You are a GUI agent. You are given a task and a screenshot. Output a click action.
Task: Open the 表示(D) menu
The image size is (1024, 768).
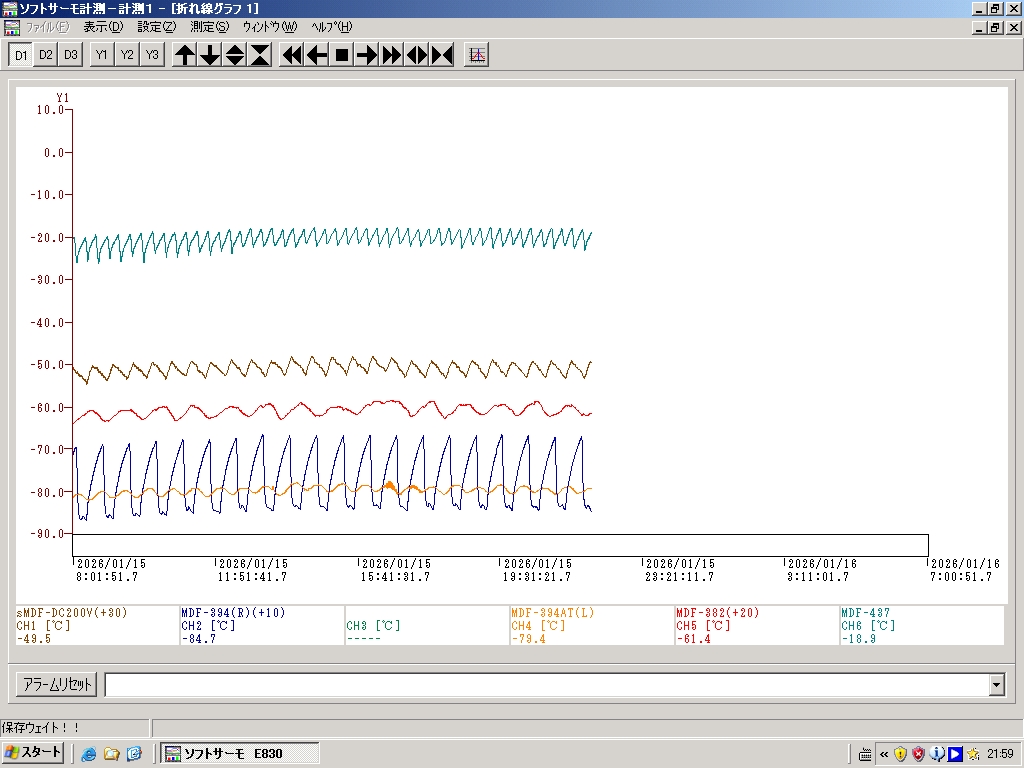pyautogui.click(x=103, y=27)
